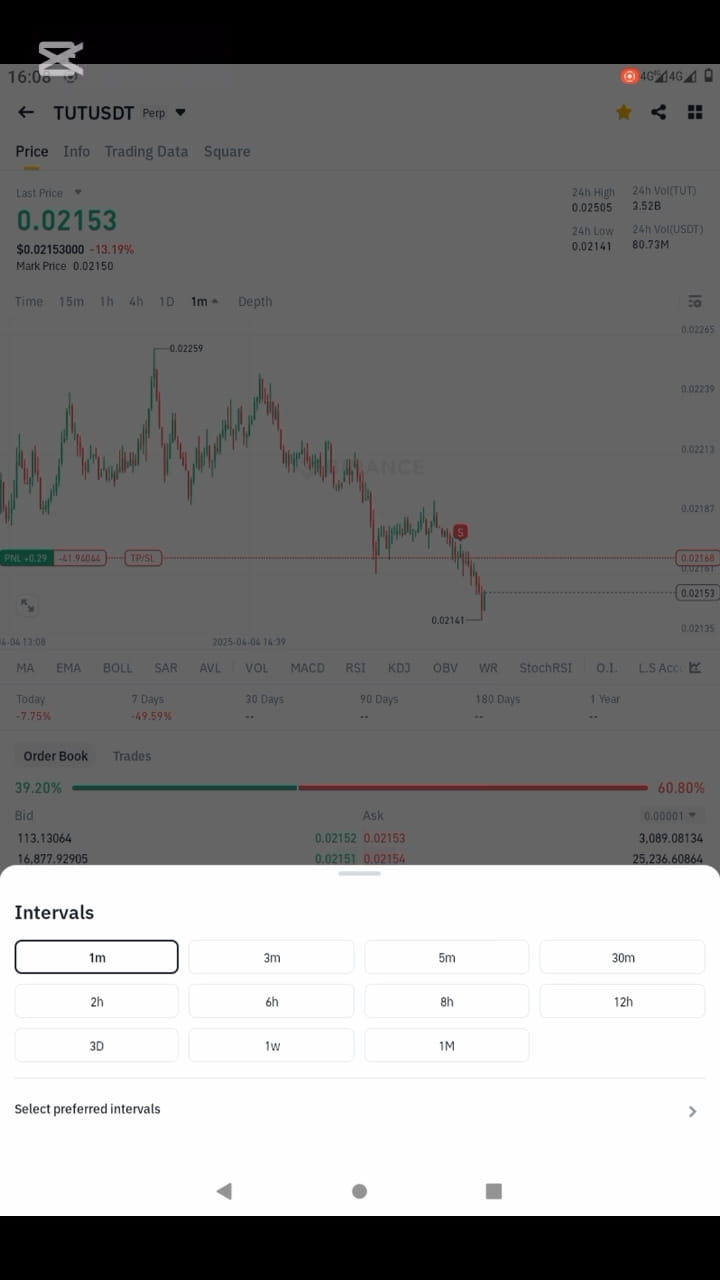Choose the 1w interval option
This screenshot has width=720, height=1280.
coord(272,1045)
